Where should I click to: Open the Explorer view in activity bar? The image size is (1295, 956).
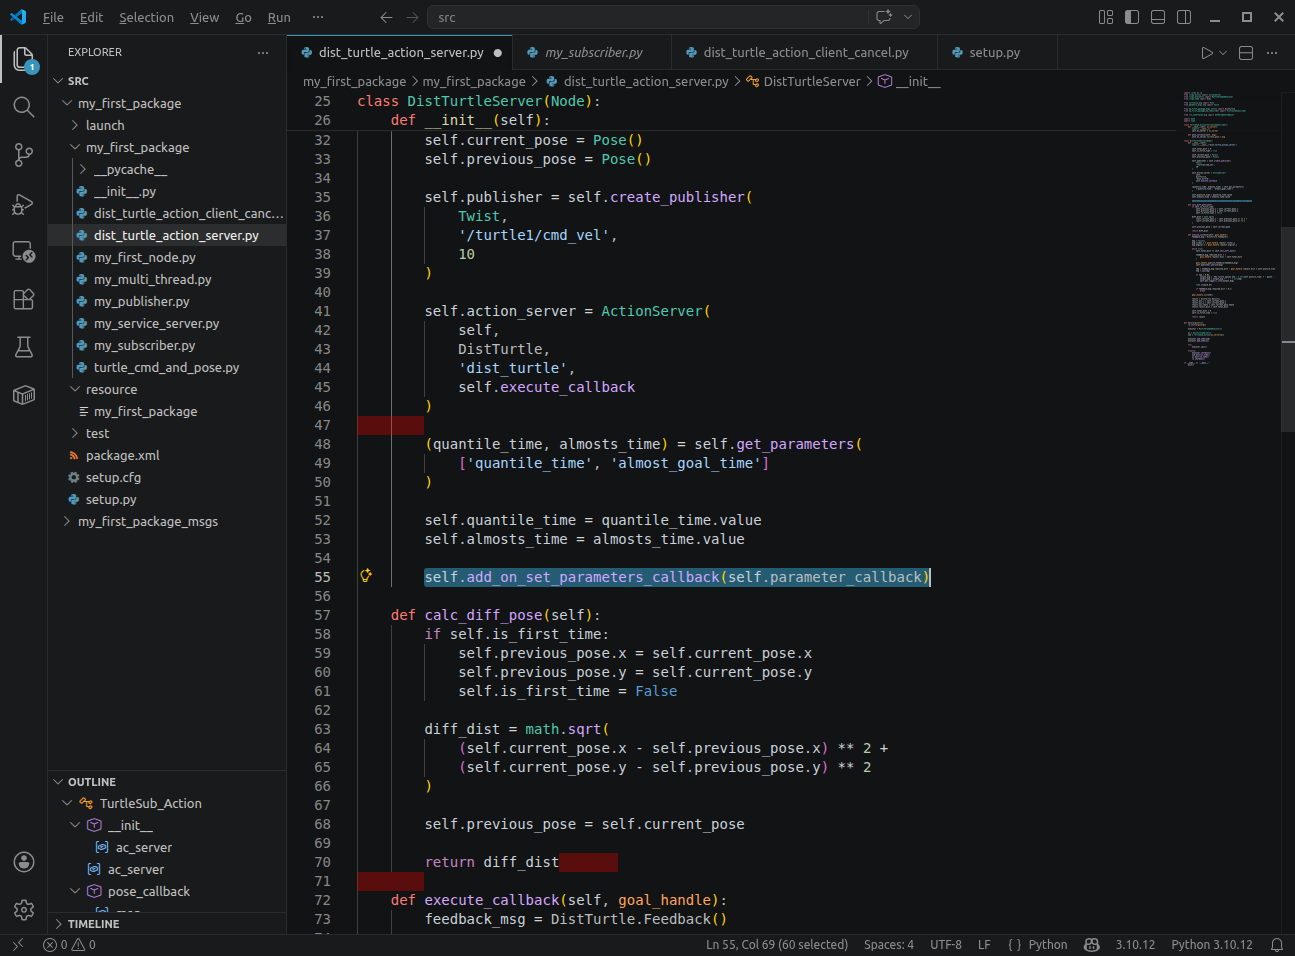pos(24,59)
